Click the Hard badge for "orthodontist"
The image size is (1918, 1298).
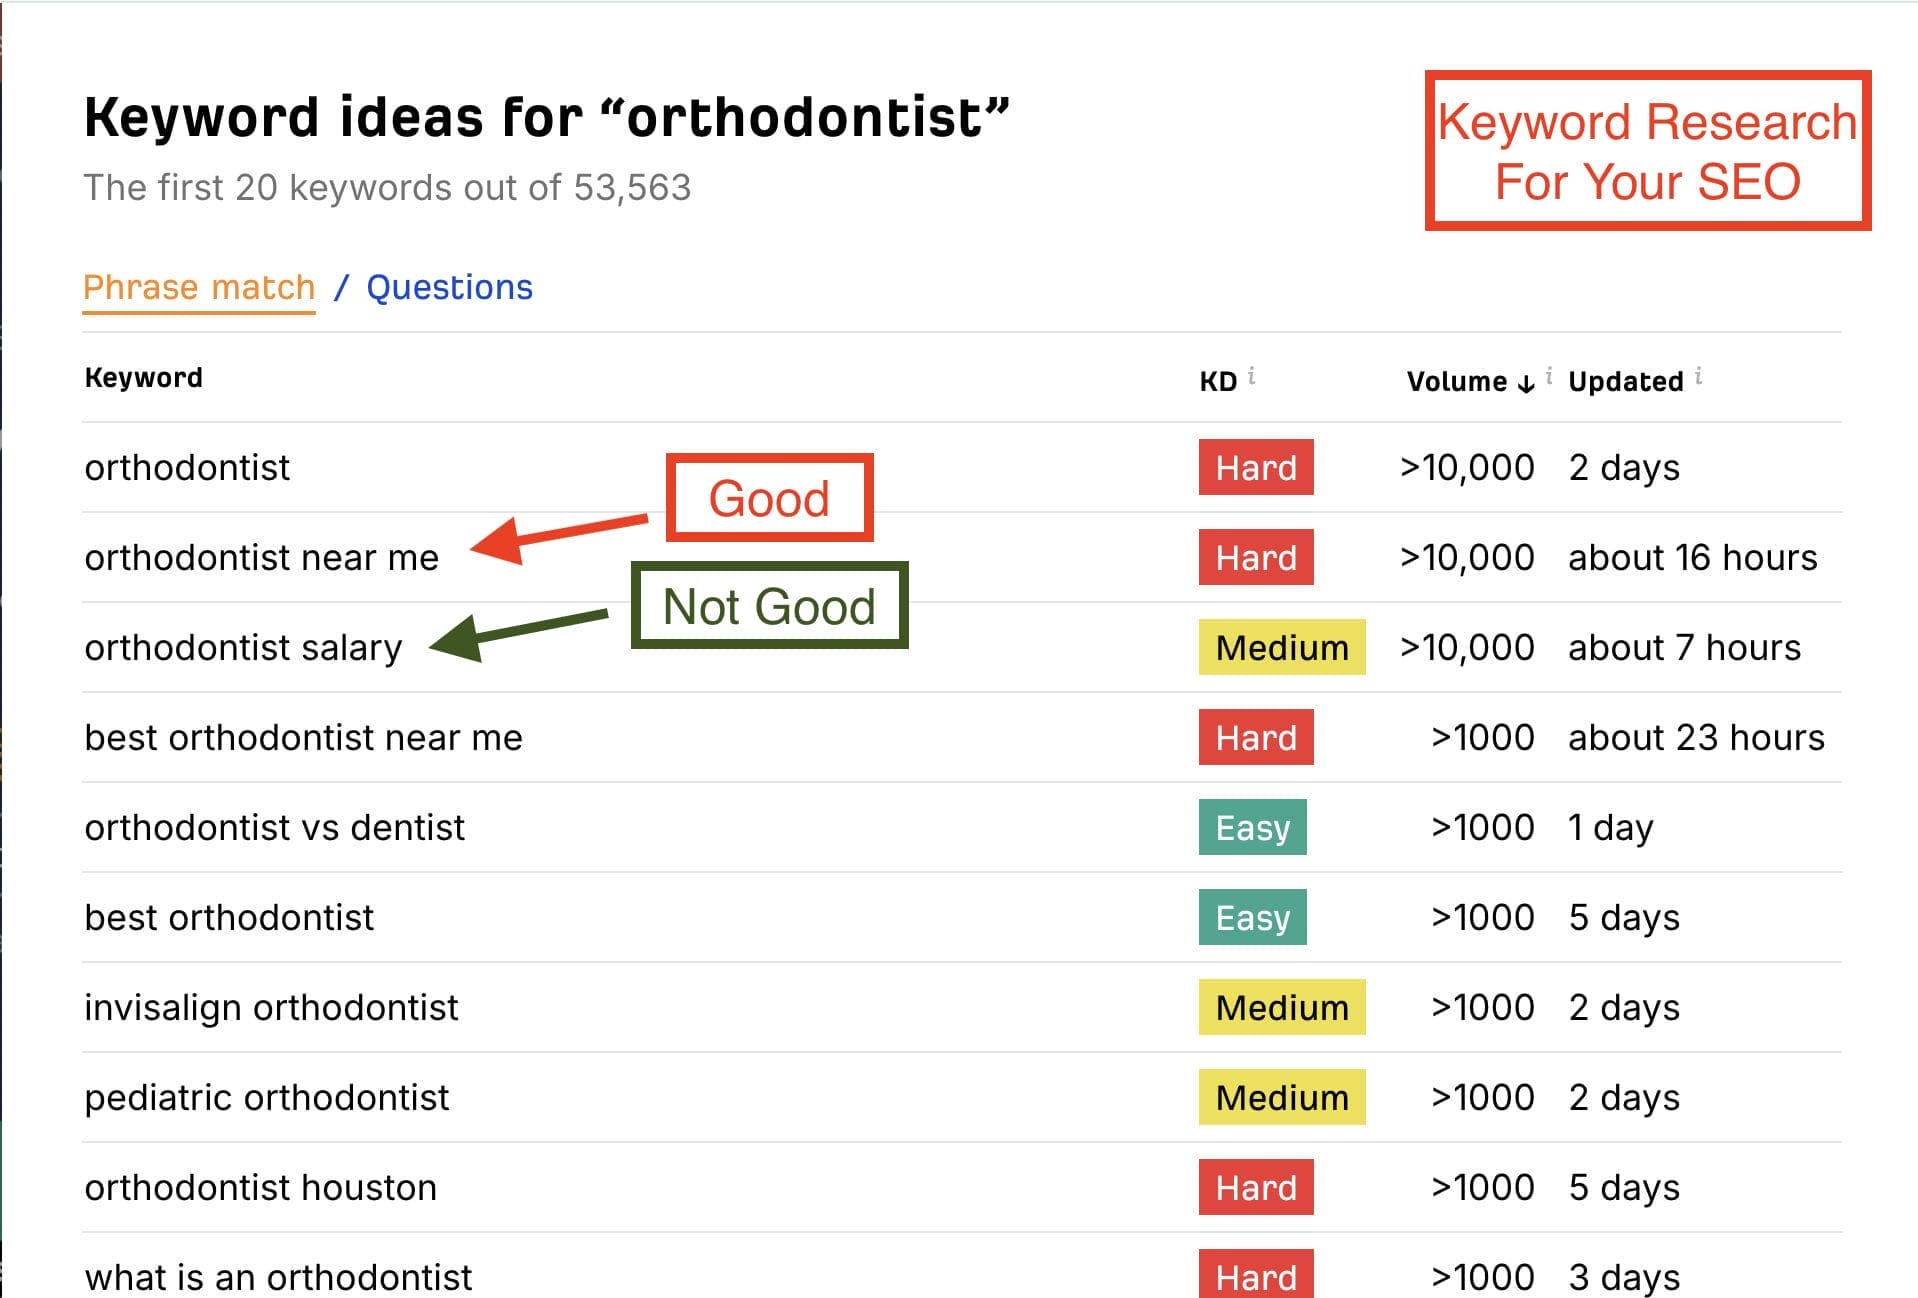(1255, 467)
